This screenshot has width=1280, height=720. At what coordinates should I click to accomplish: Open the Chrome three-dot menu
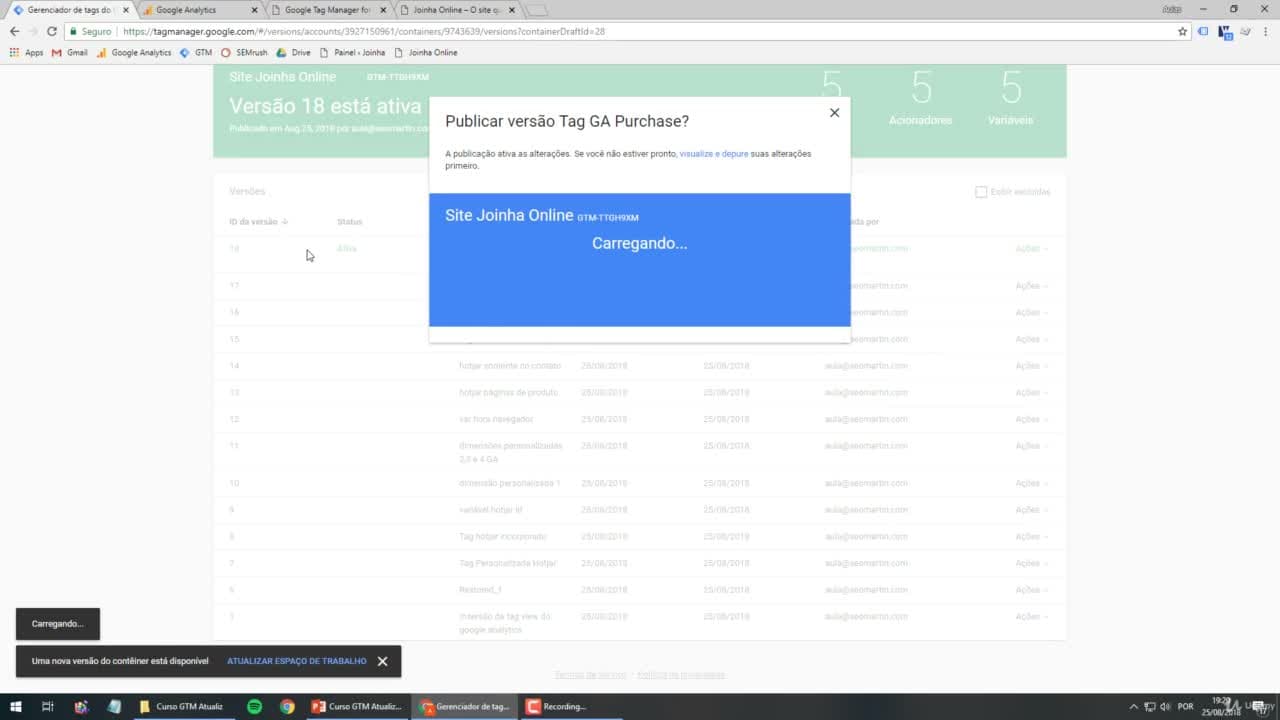(1267, 31)
